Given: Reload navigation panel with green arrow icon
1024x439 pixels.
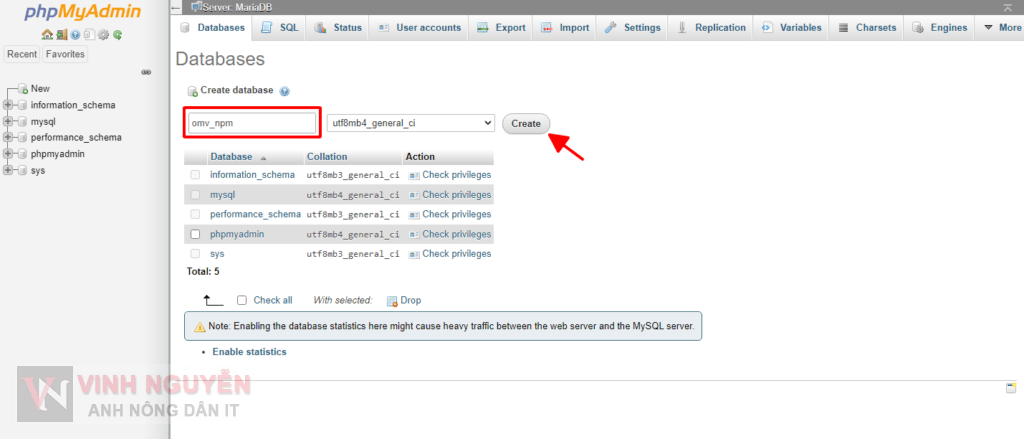Looking at the screenshot, I should coord(118,35).
